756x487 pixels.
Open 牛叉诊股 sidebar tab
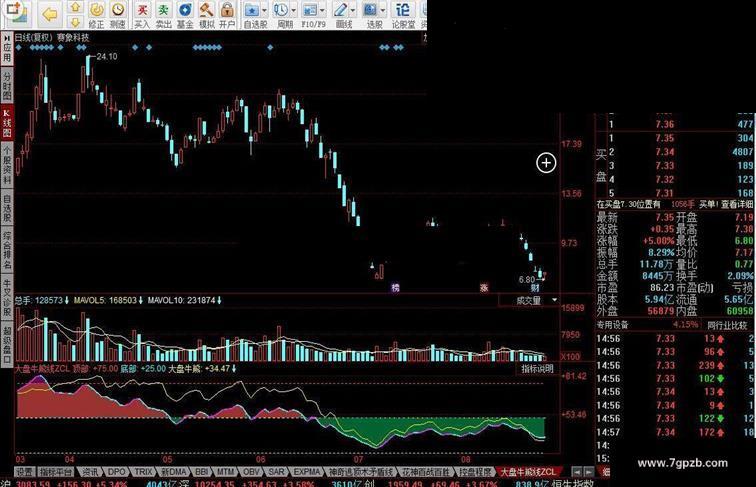click(x=7, y=298)
